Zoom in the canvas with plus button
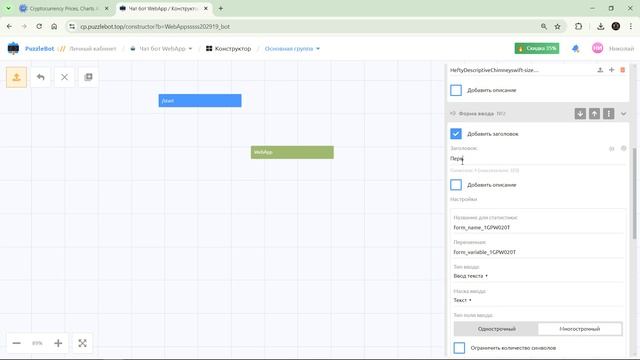Image resolution: width=640 pixels, height=360 pixels. [x=58, y=343]
